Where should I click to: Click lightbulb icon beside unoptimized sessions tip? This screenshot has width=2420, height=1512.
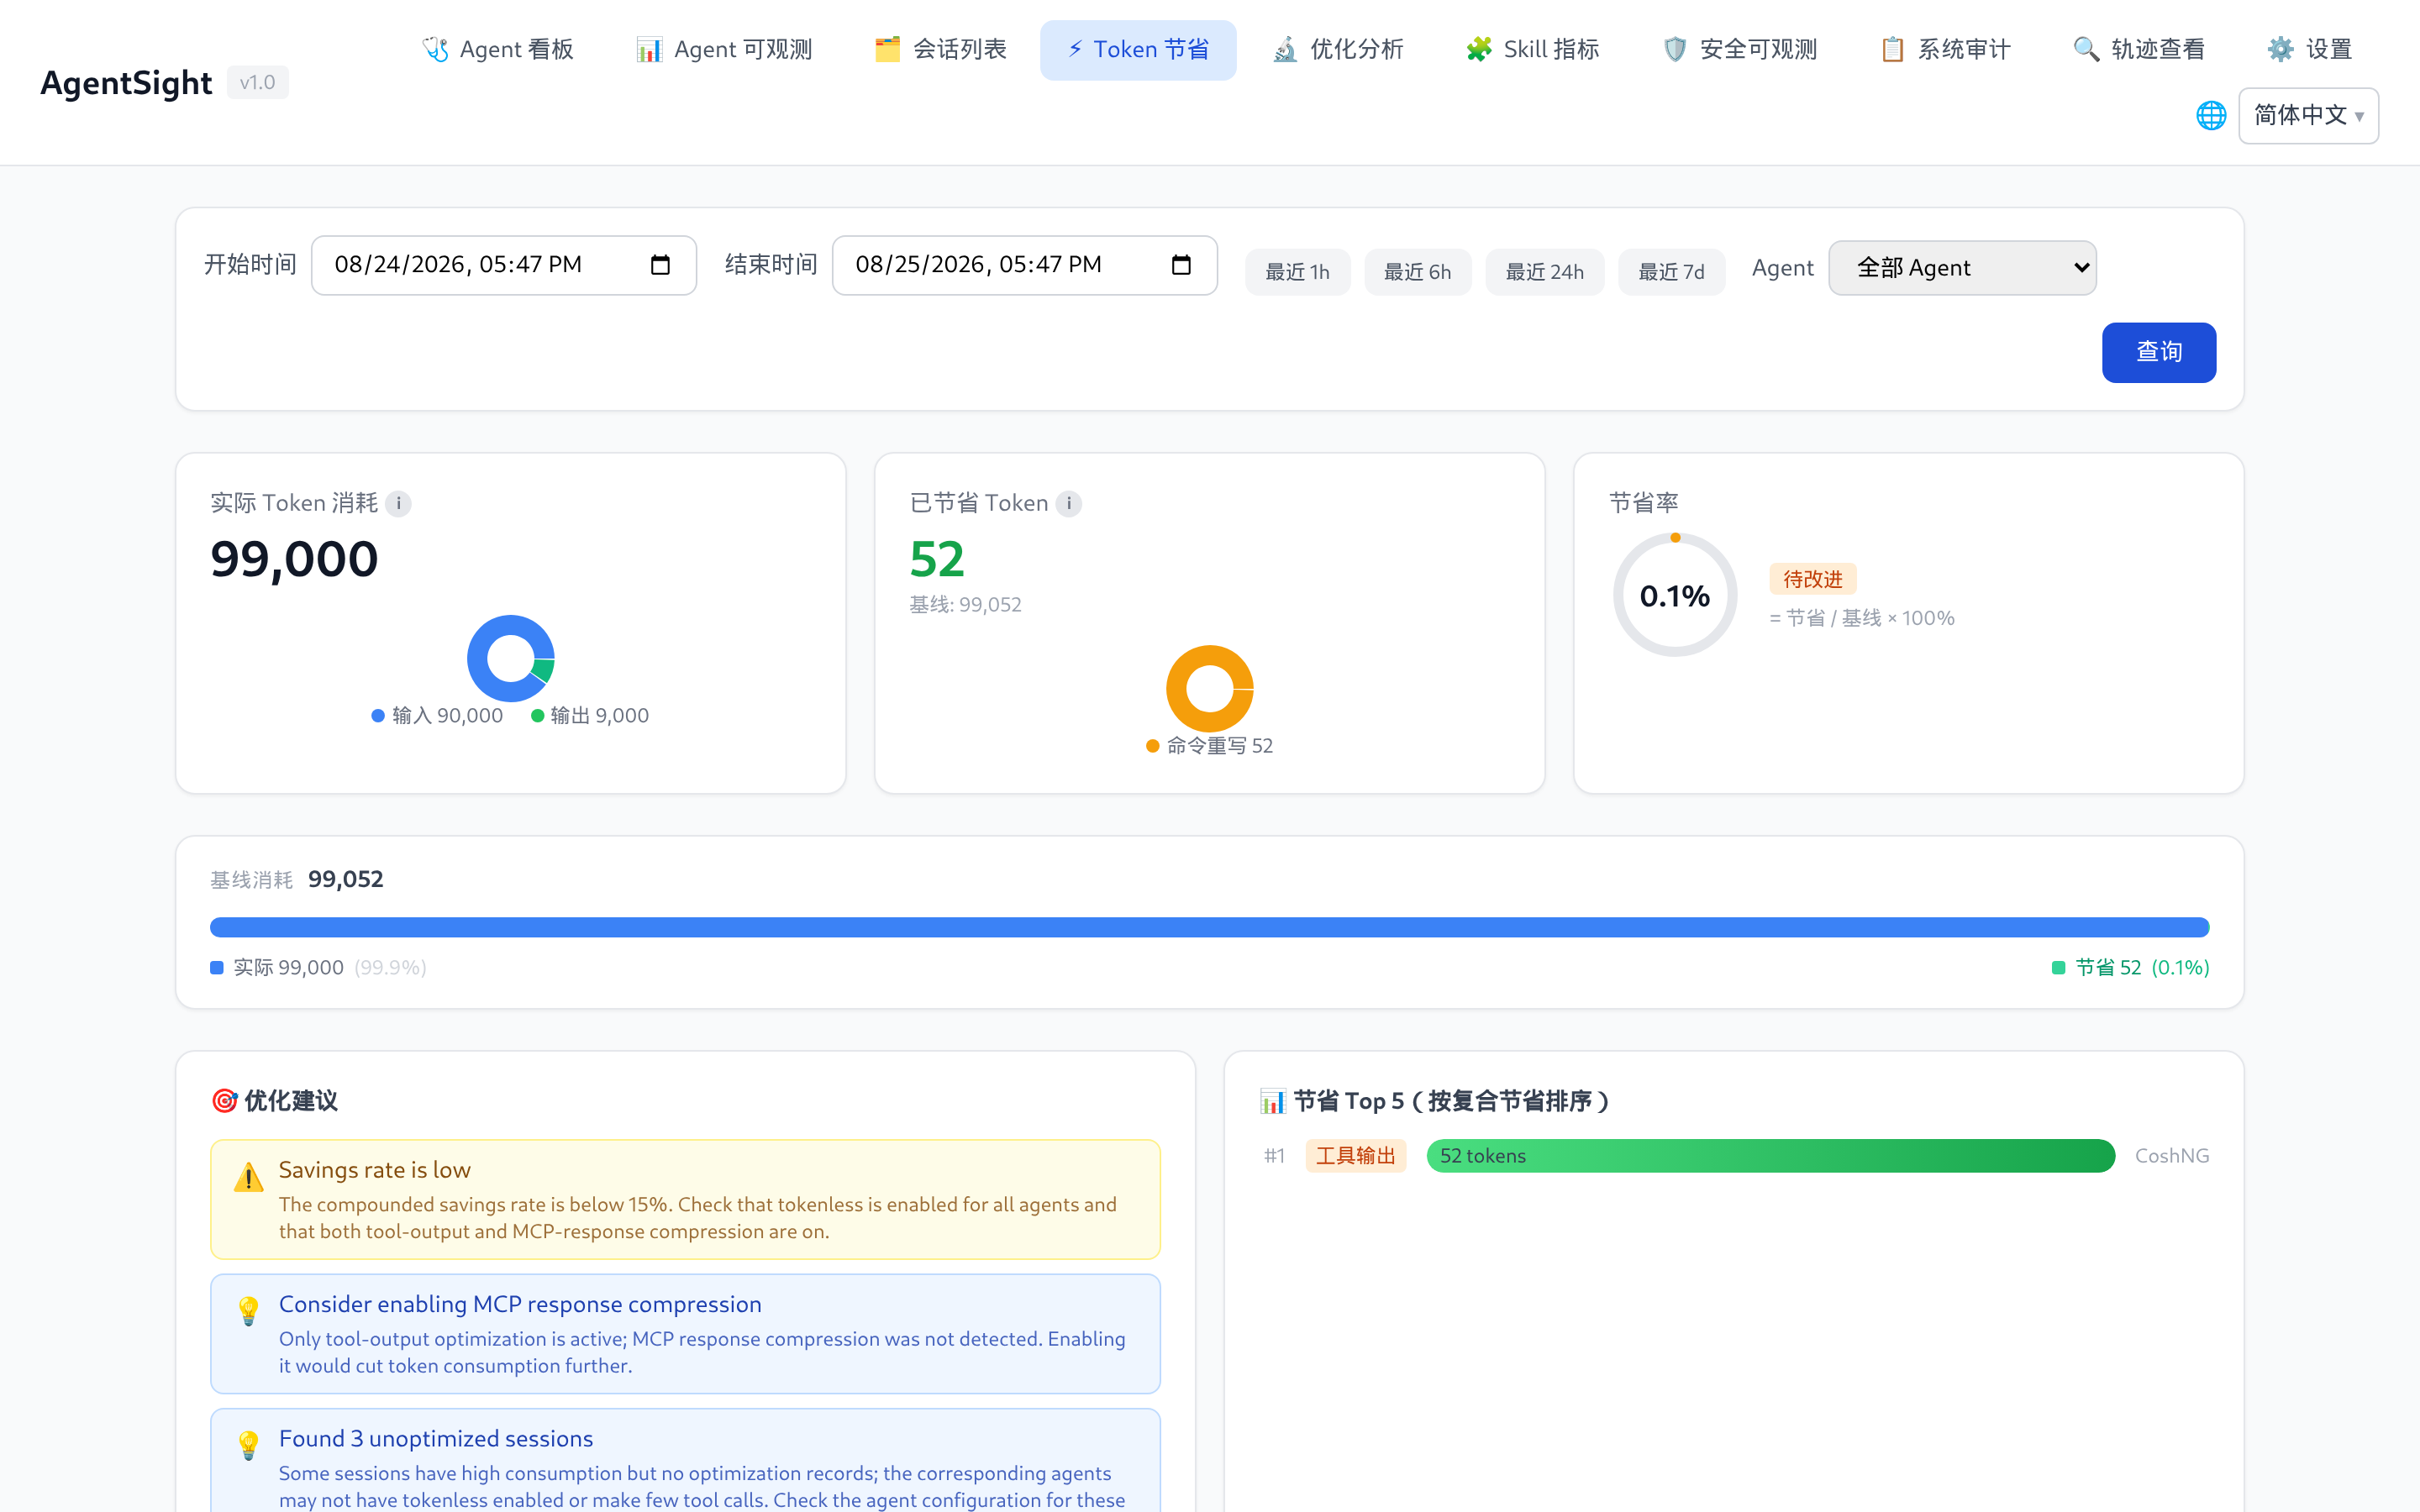pyautogui.click(x=248, y=1445)
